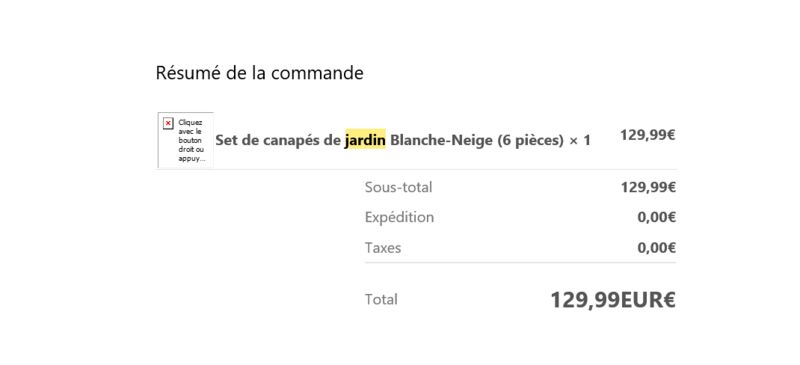Click the 'Résumé de la commande' heading
This screenshot has width=800, height=365.
tap(260, 73)
